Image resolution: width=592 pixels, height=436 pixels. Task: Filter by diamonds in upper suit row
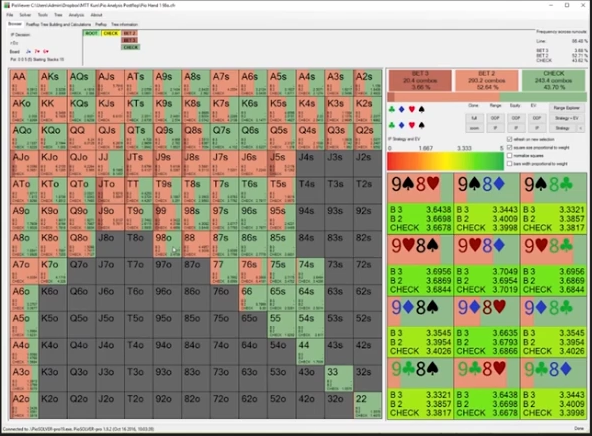402,109
